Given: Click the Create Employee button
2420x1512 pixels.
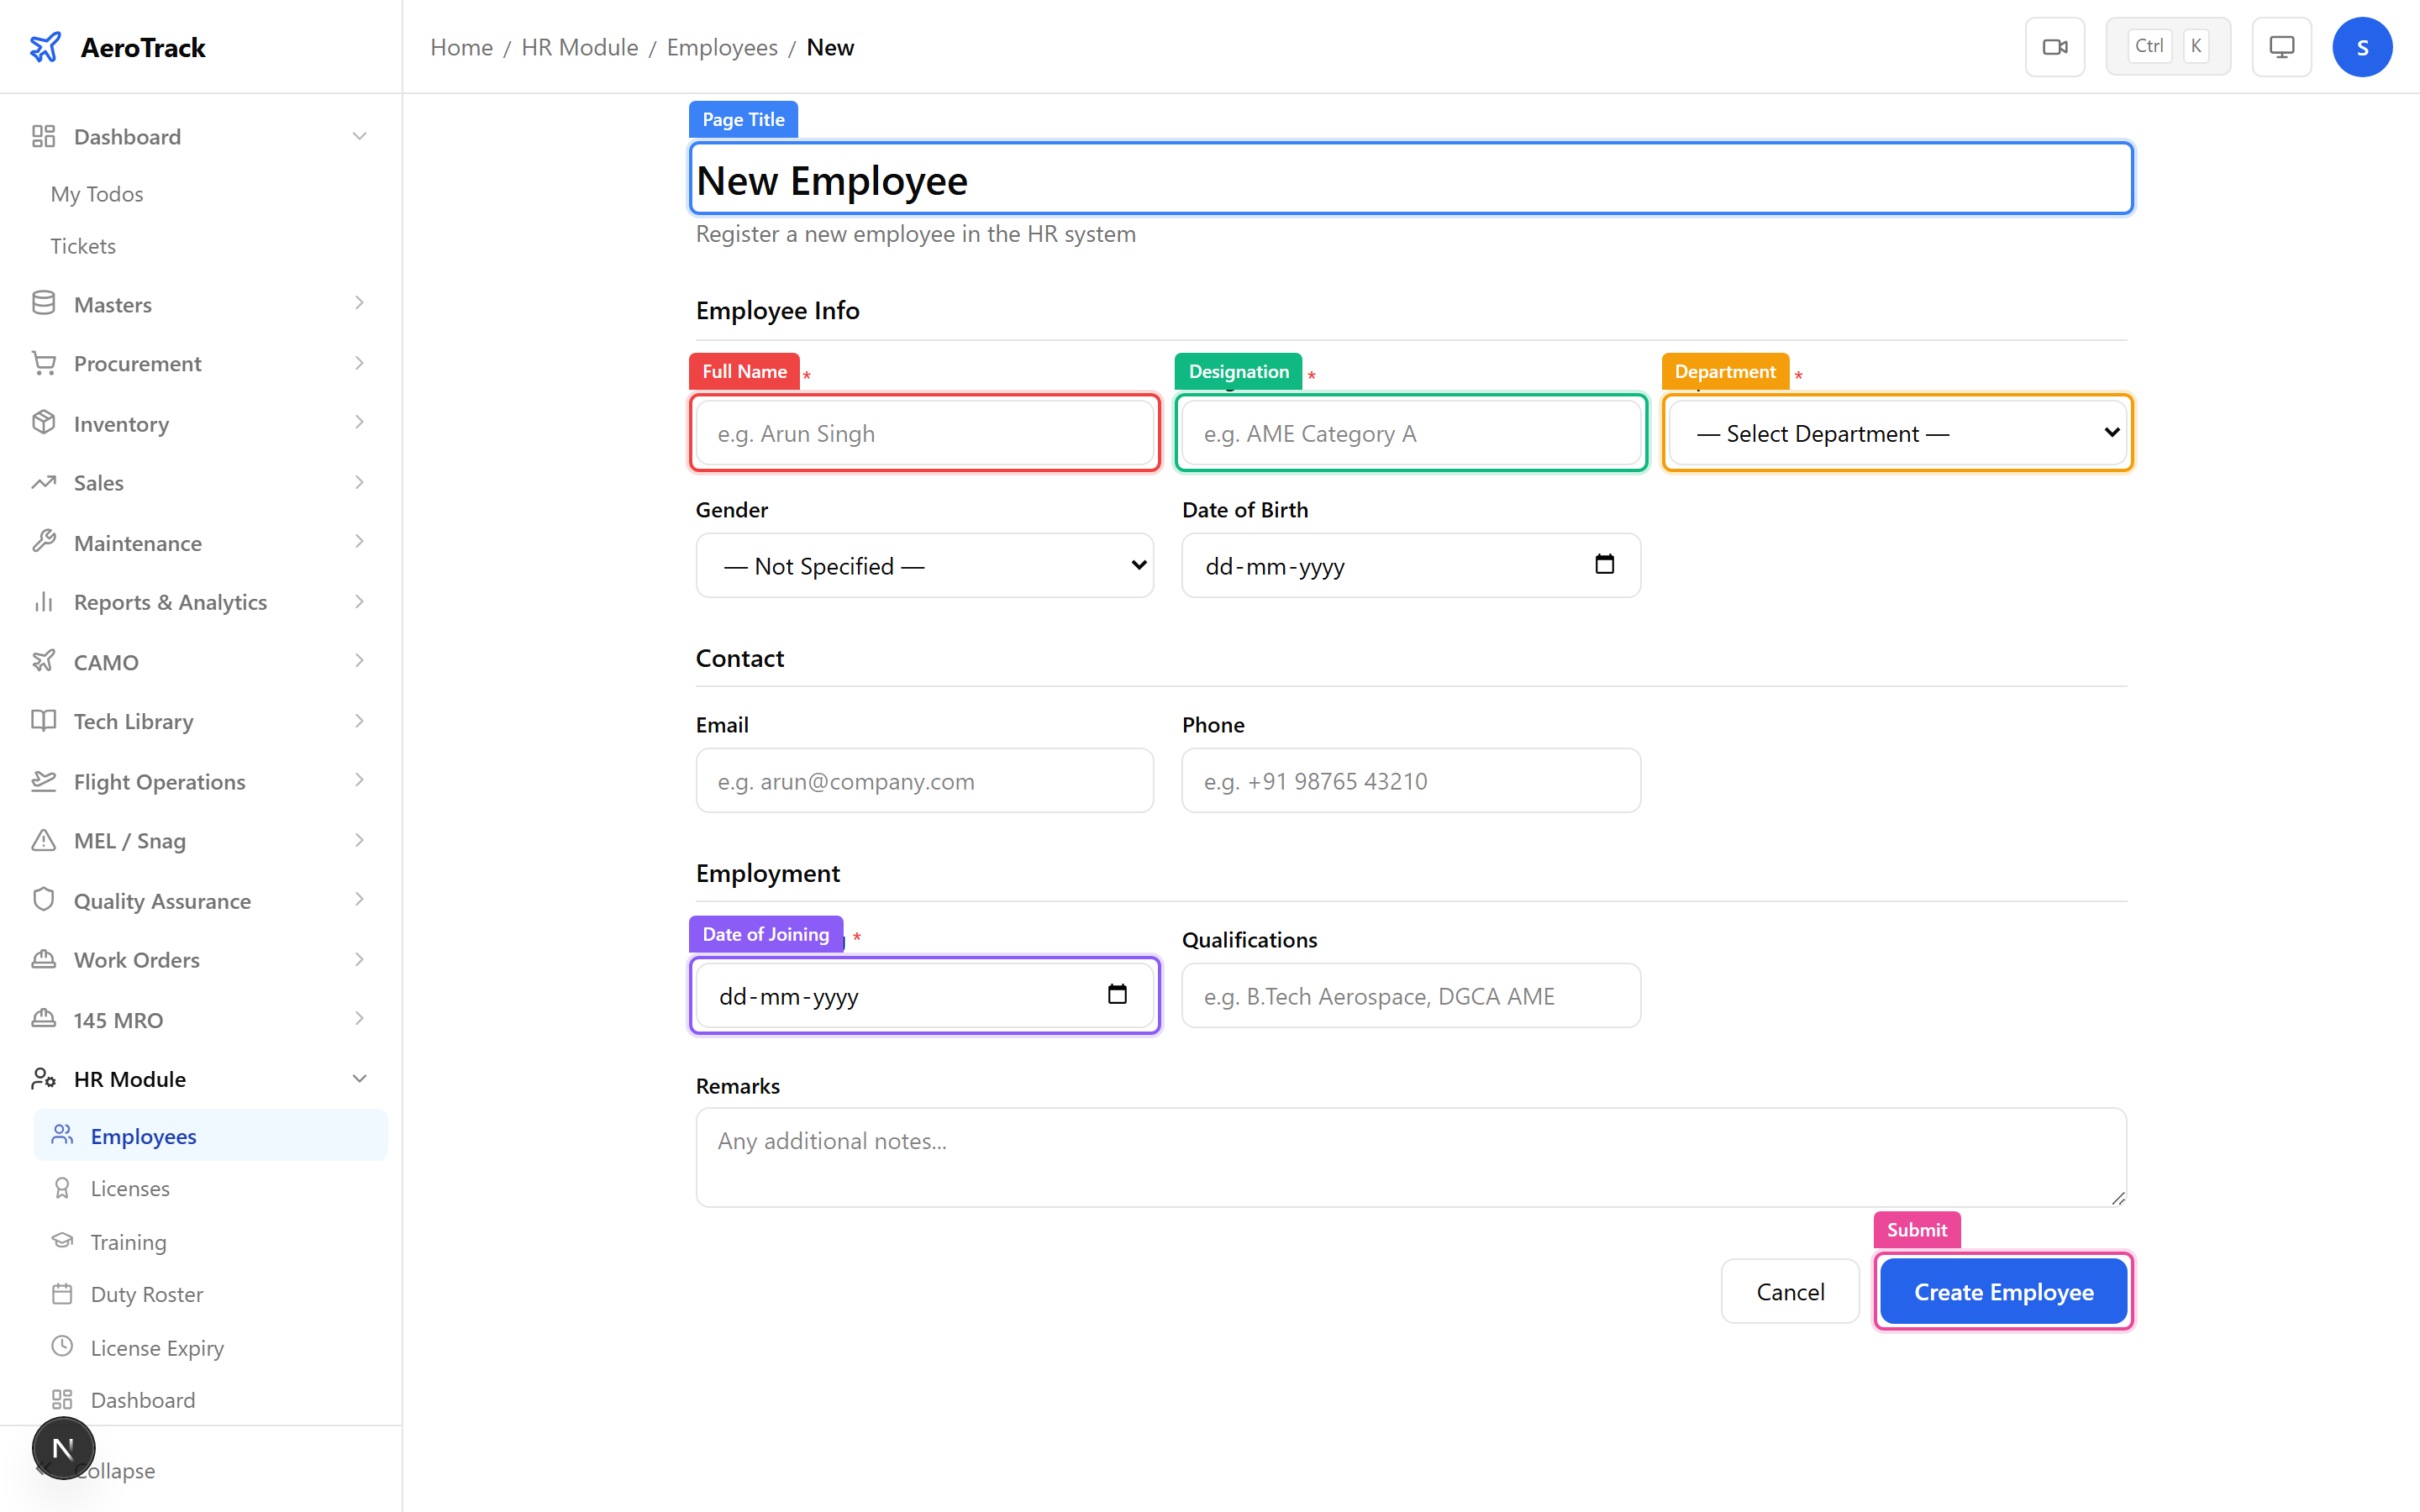Looking at the screenshot, I should pyautogui.click(x=2003, y=1291).
